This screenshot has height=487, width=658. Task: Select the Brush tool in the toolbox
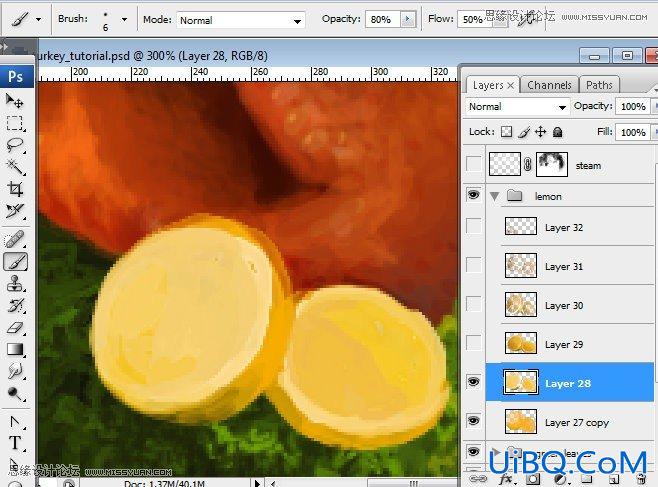pos(16,262)
